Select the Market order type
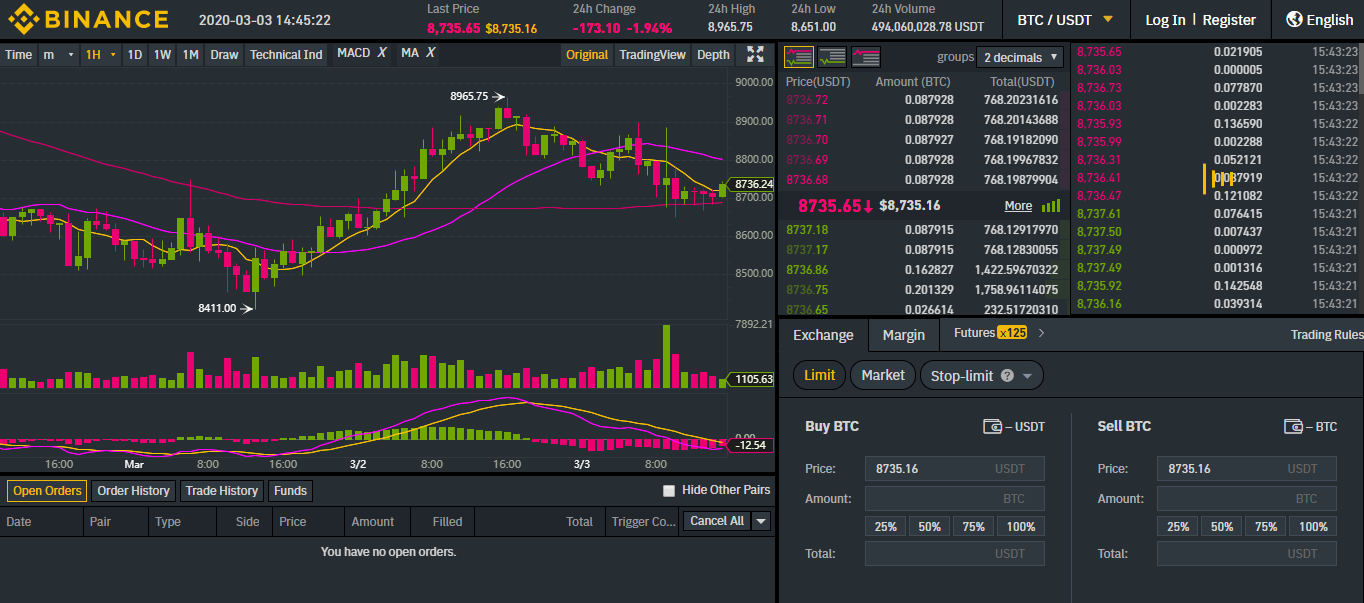The image size is (1364, 603). click(883, 375)
